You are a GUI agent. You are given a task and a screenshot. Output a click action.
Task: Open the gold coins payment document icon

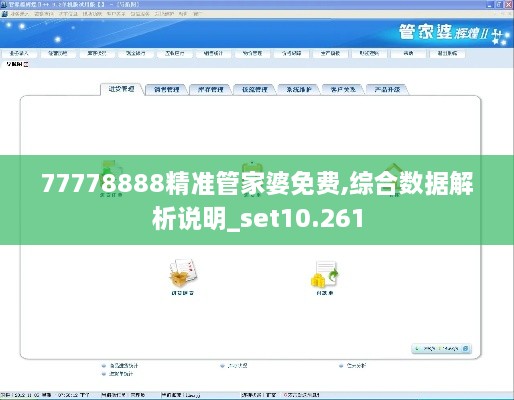pos(325,274)
